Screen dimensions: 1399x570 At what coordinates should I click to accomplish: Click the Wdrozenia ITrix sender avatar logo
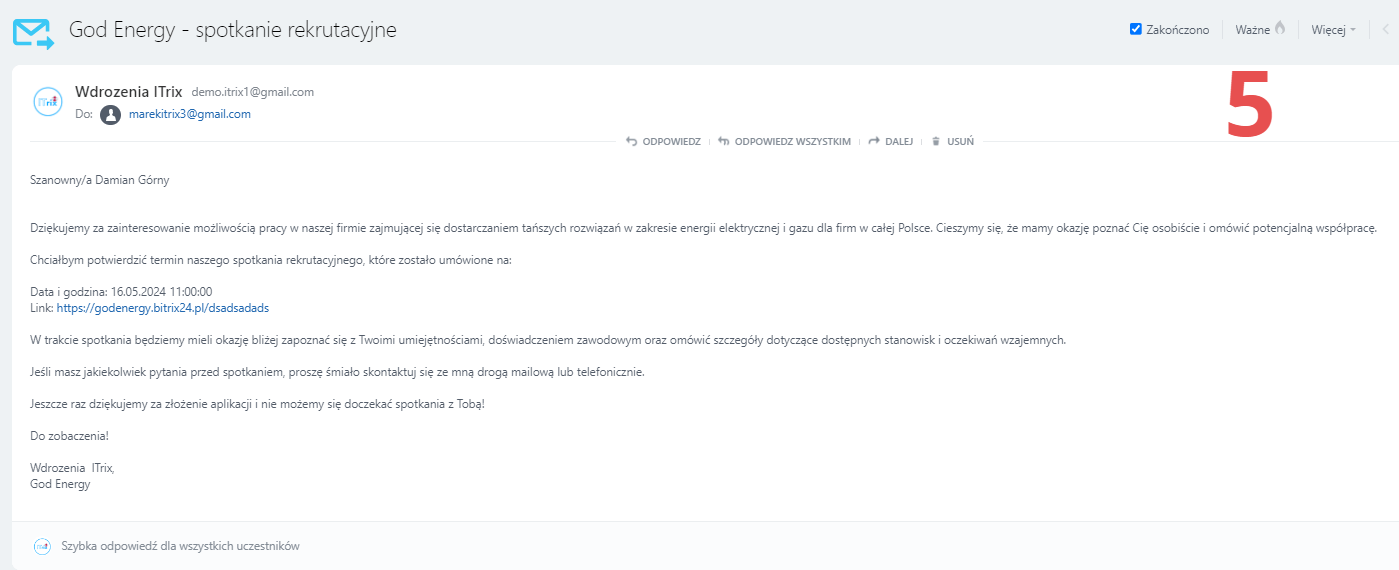coord(48,102)
